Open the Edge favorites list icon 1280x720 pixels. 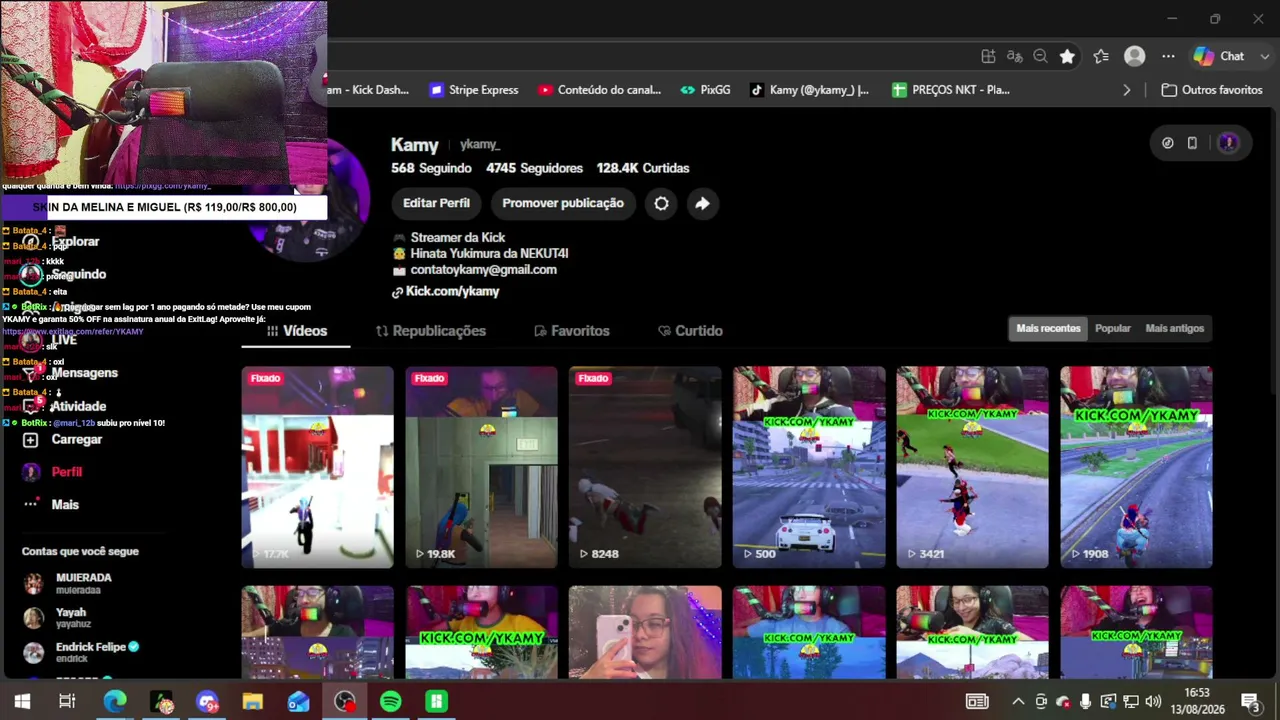pyautogui.click(x=1101, y=57)
